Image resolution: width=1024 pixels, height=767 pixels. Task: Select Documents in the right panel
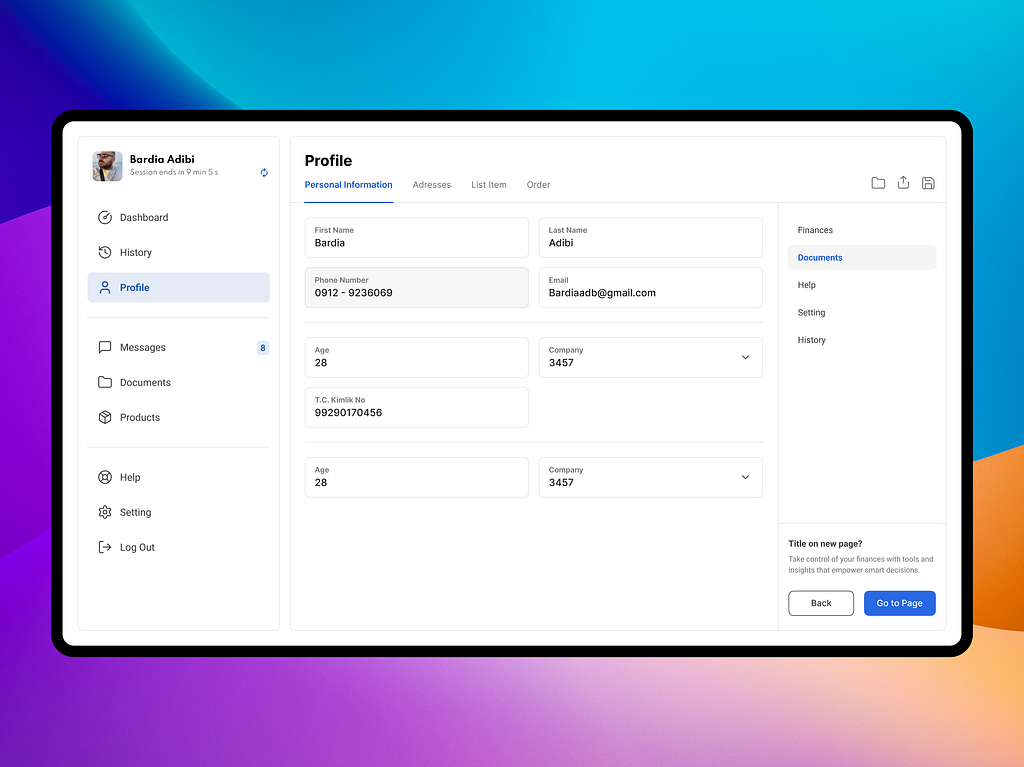tap(862, 257)
